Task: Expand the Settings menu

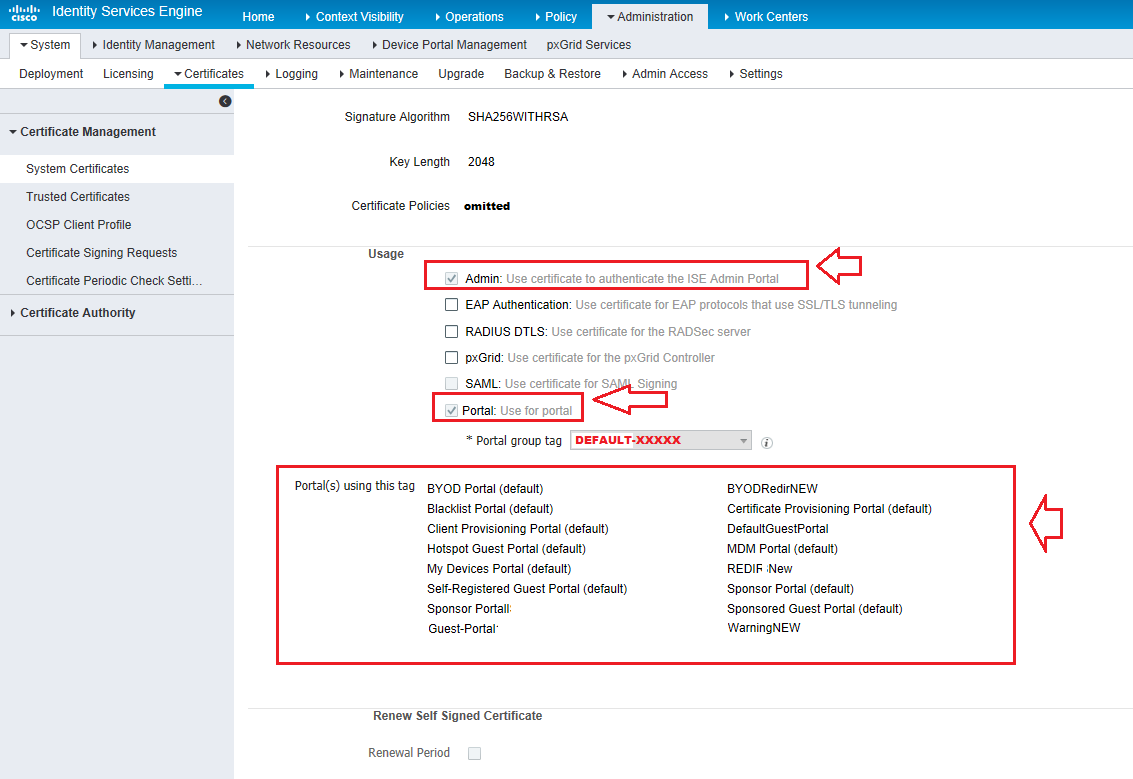Action: tap(756, 74)
